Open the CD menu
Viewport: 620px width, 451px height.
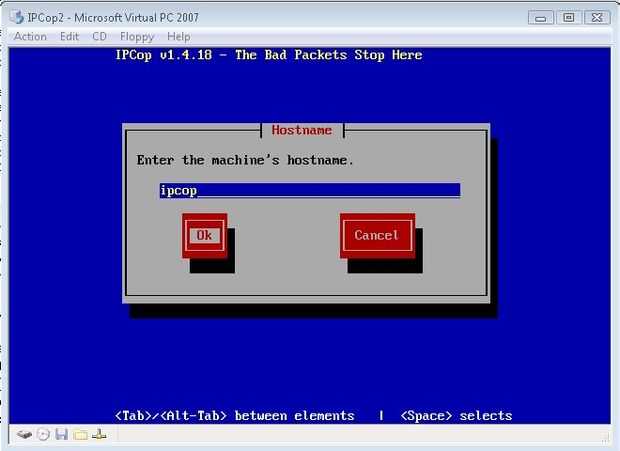click(x=99, y=36)
